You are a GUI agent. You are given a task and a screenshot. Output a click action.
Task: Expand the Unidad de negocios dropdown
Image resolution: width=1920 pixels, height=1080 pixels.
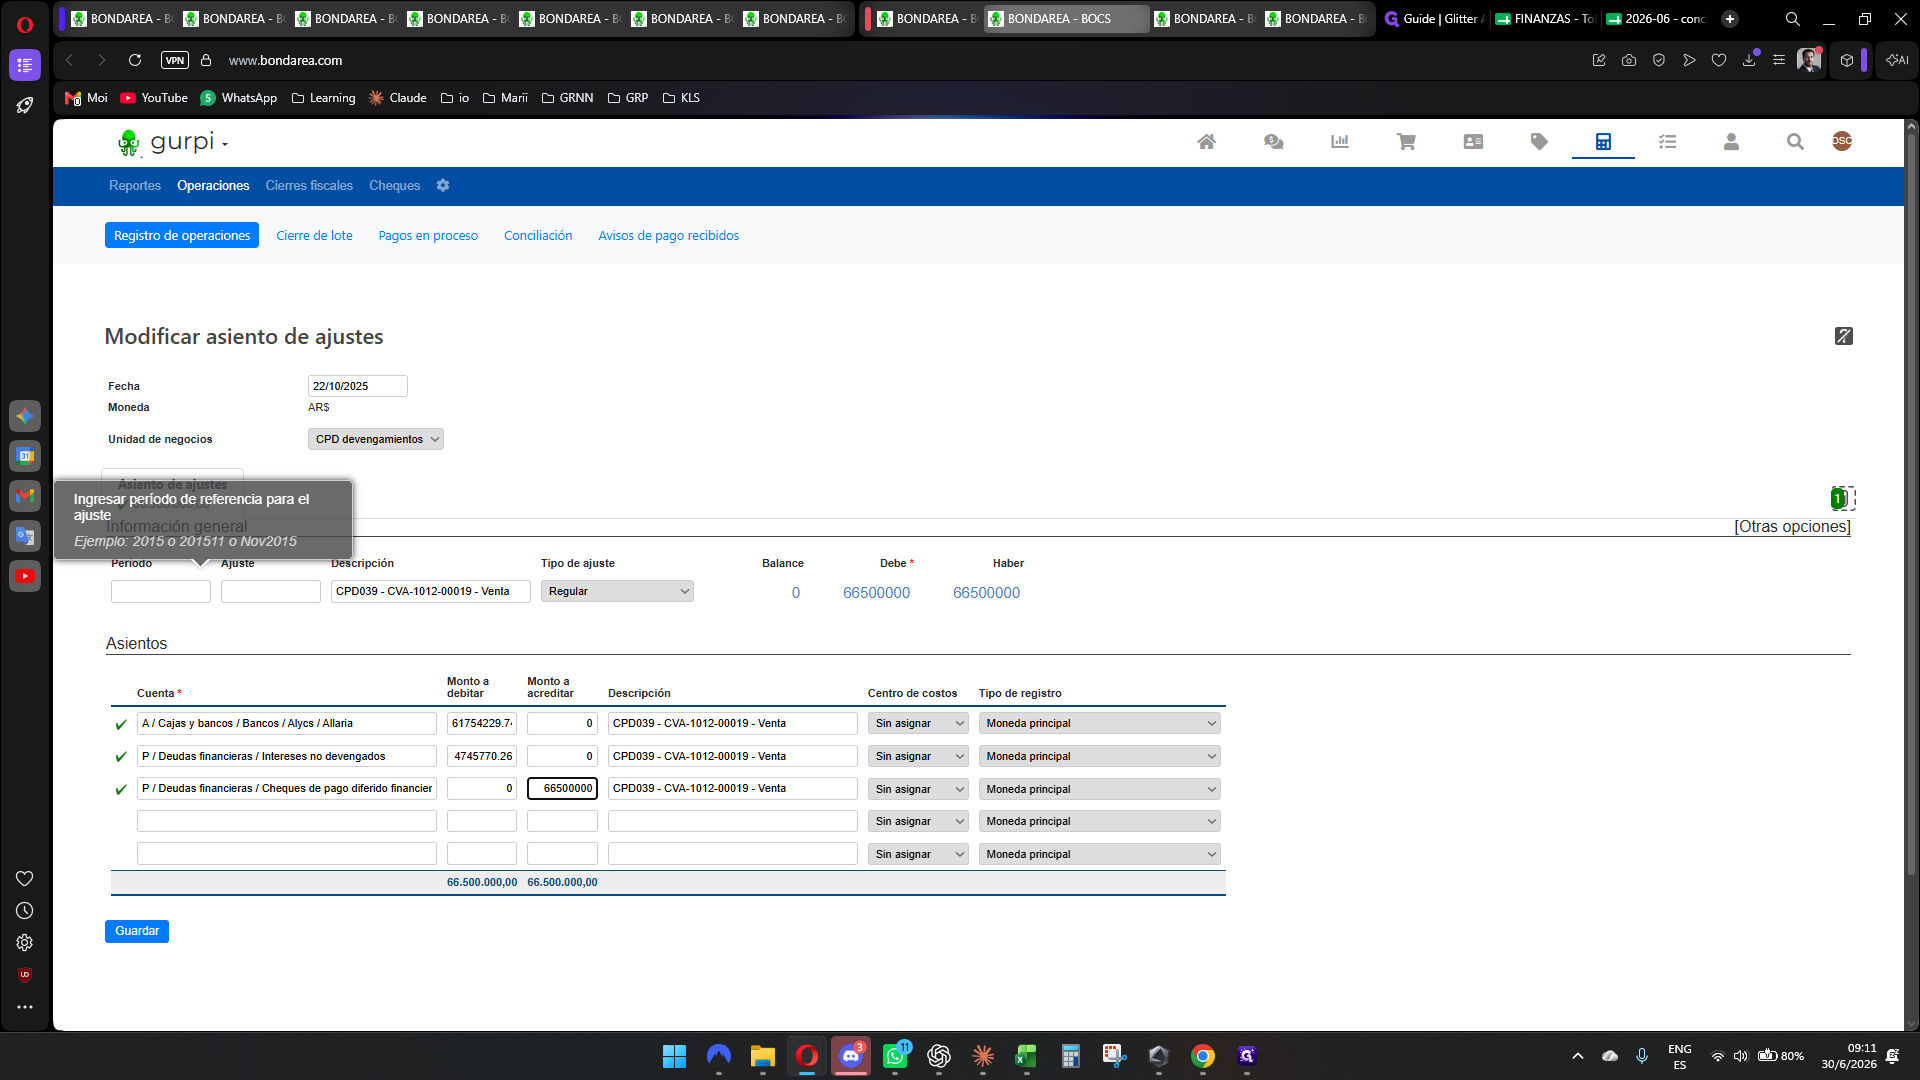coord(376,439)
